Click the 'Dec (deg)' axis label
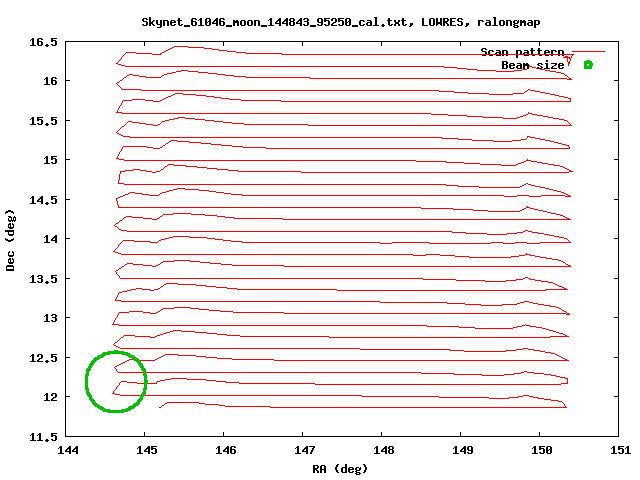This screenshot has width=640, height=480. pyautogui.click(x=10, y=240)
